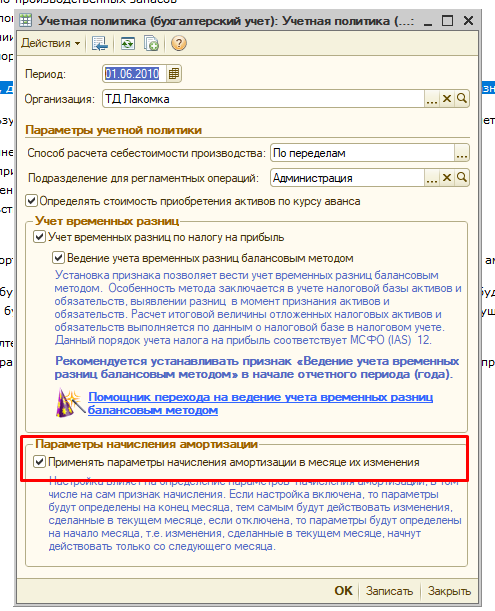Image resolution: width=495 pixels, height=611 pixels.
Task: Click the copy-record toolbar icon with plus
Action: pos(151,43)
